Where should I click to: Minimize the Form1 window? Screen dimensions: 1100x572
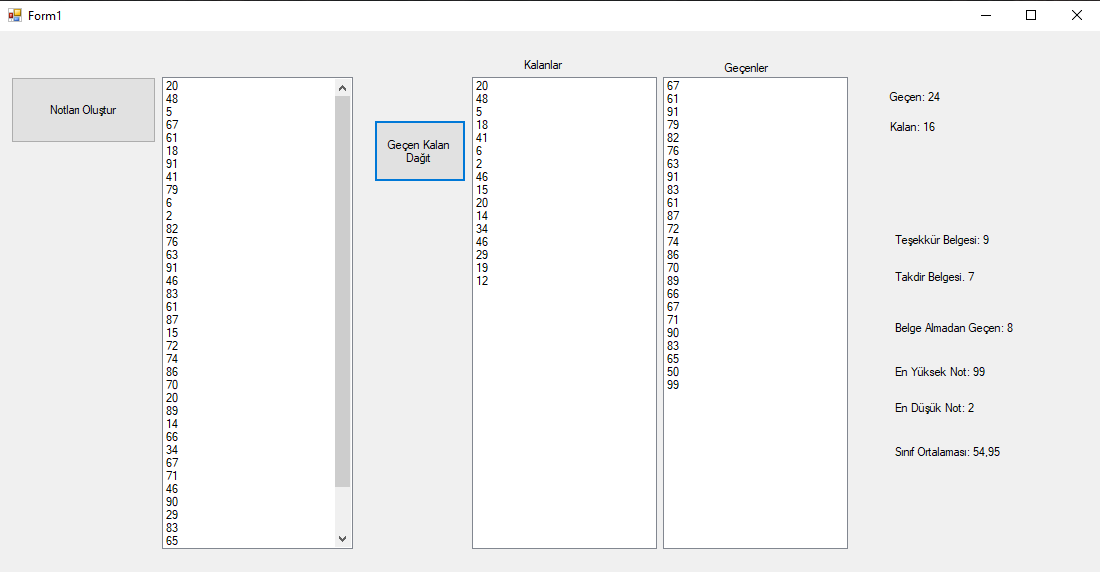click(x=985, y=15)
